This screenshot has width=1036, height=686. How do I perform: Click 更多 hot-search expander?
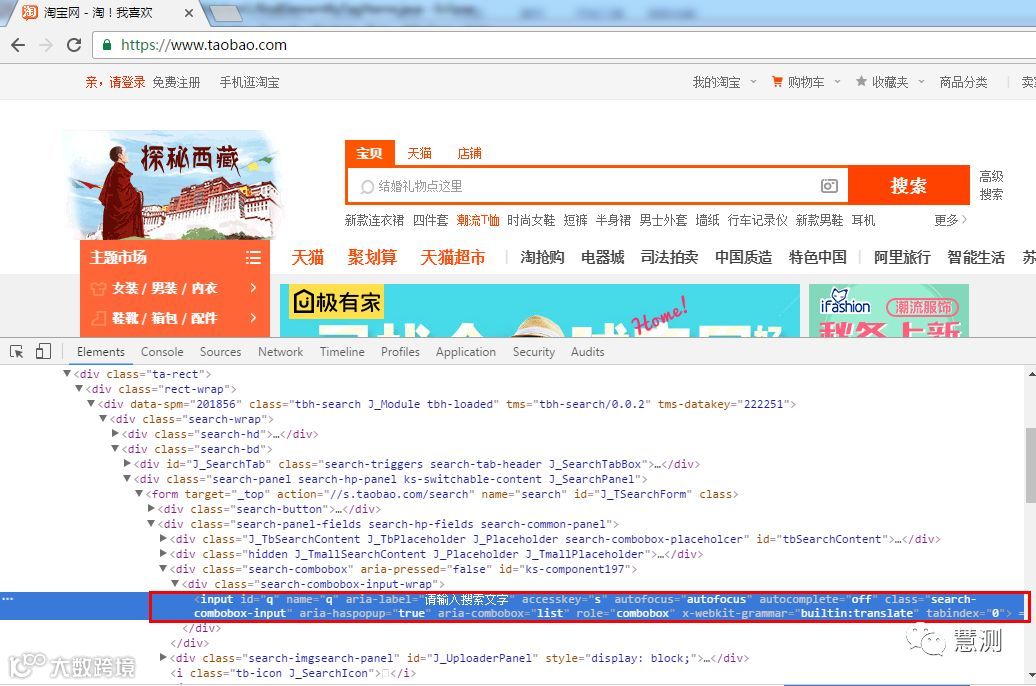(x=950, y=220)
